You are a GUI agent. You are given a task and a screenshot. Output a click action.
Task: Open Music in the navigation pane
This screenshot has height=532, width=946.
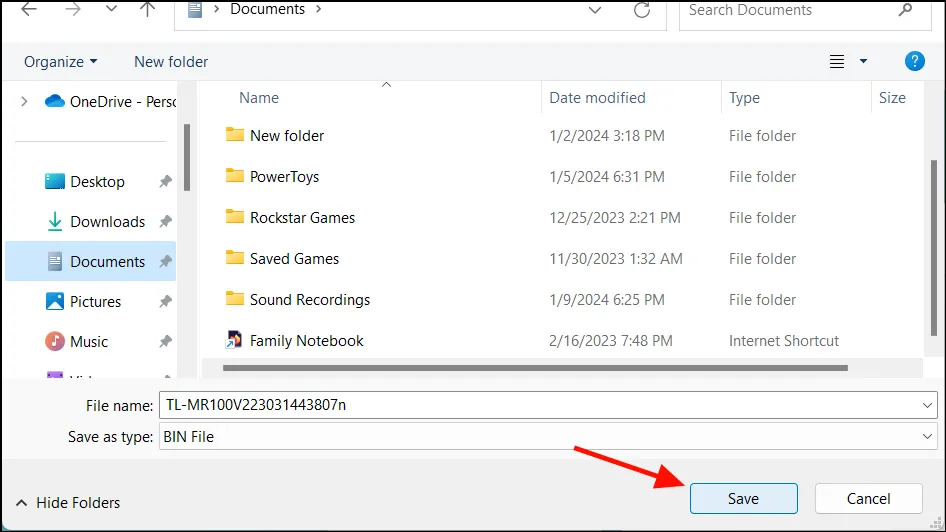coord(77,341)
